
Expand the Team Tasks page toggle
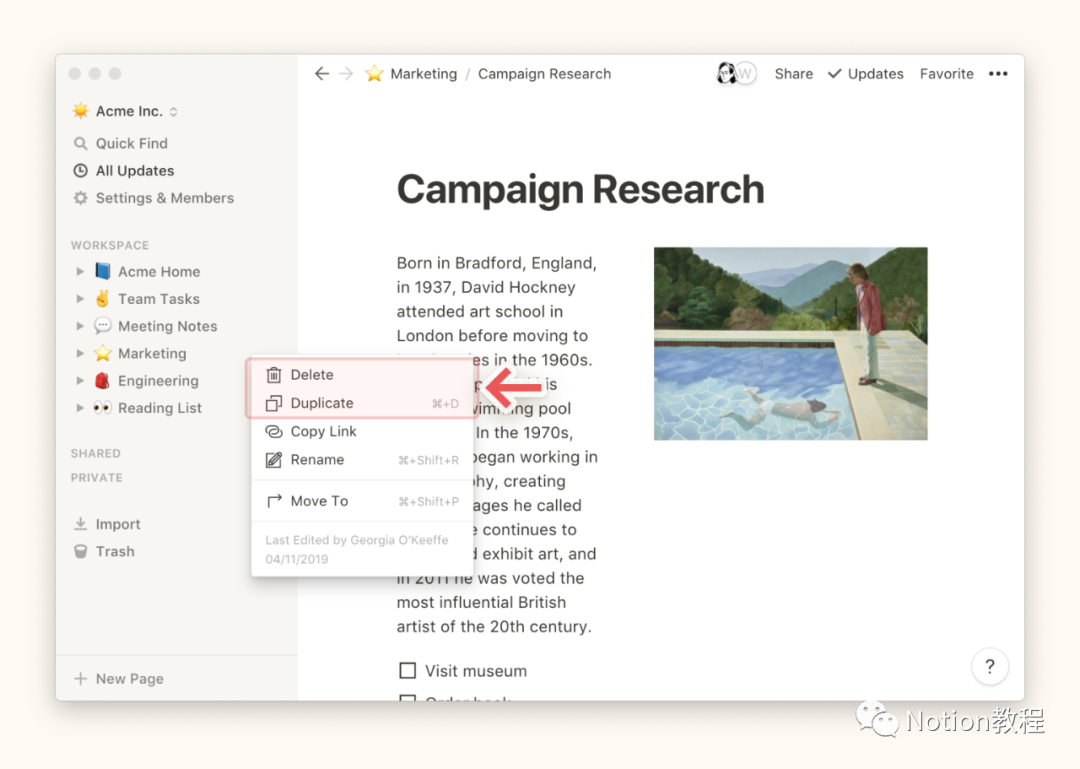80,299
